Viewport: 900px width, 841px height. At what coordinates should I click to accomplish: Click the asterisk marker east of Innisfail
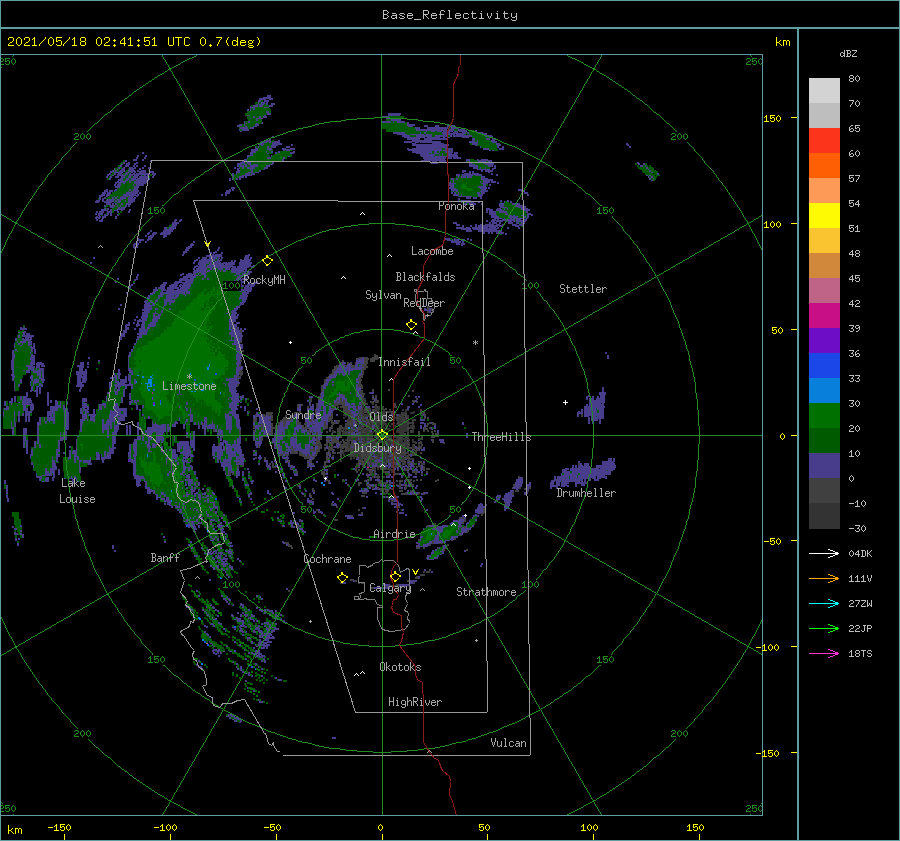click(475, 343)
